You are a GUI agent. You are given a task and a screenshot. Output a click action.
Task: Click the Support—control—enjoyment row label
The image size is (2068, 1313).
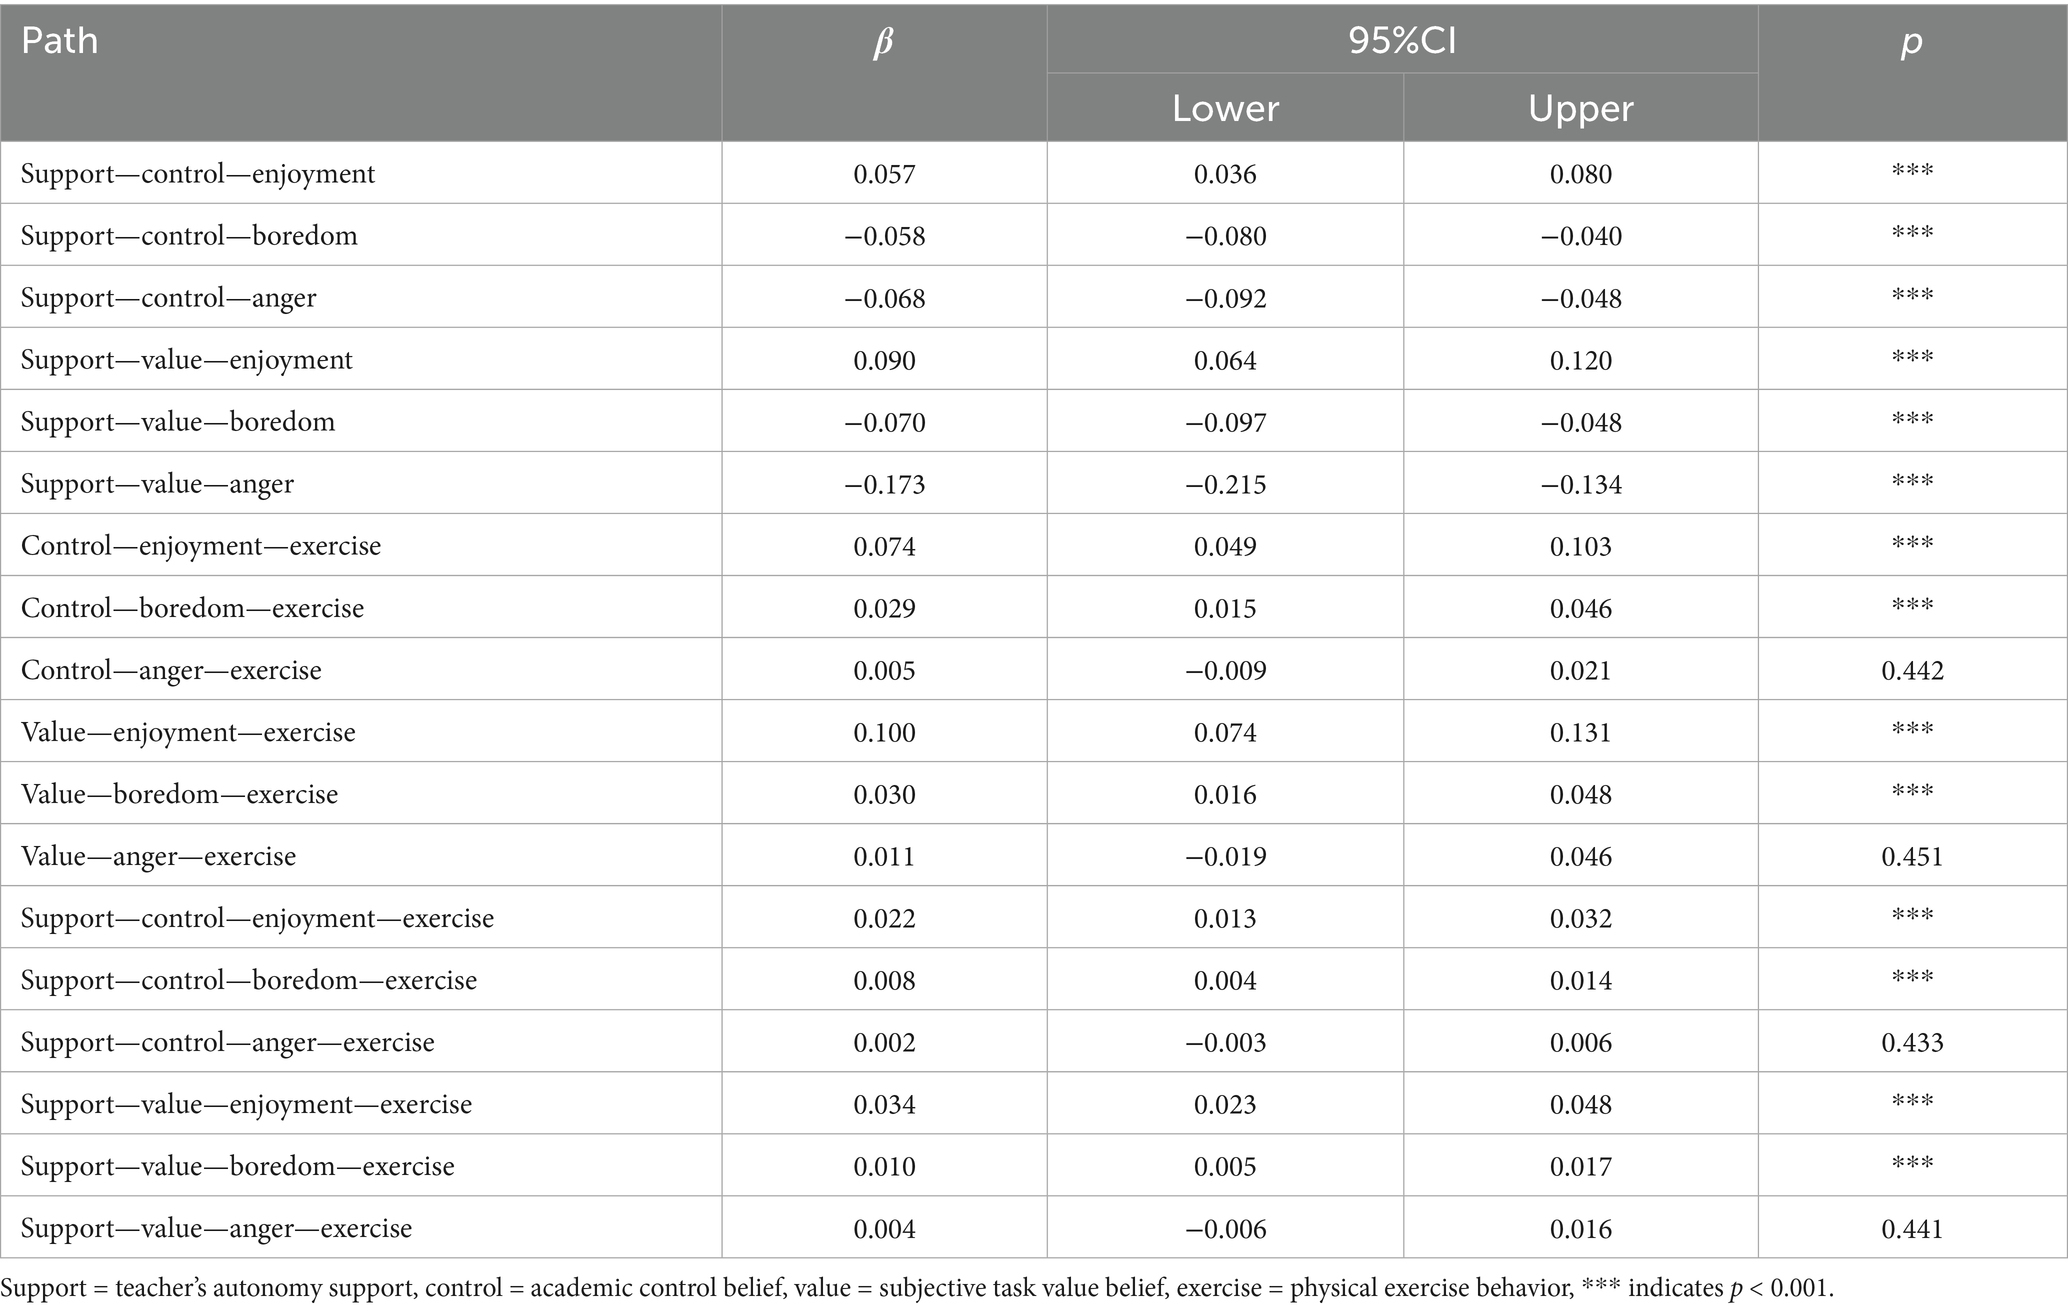click(x=198, y=174)
